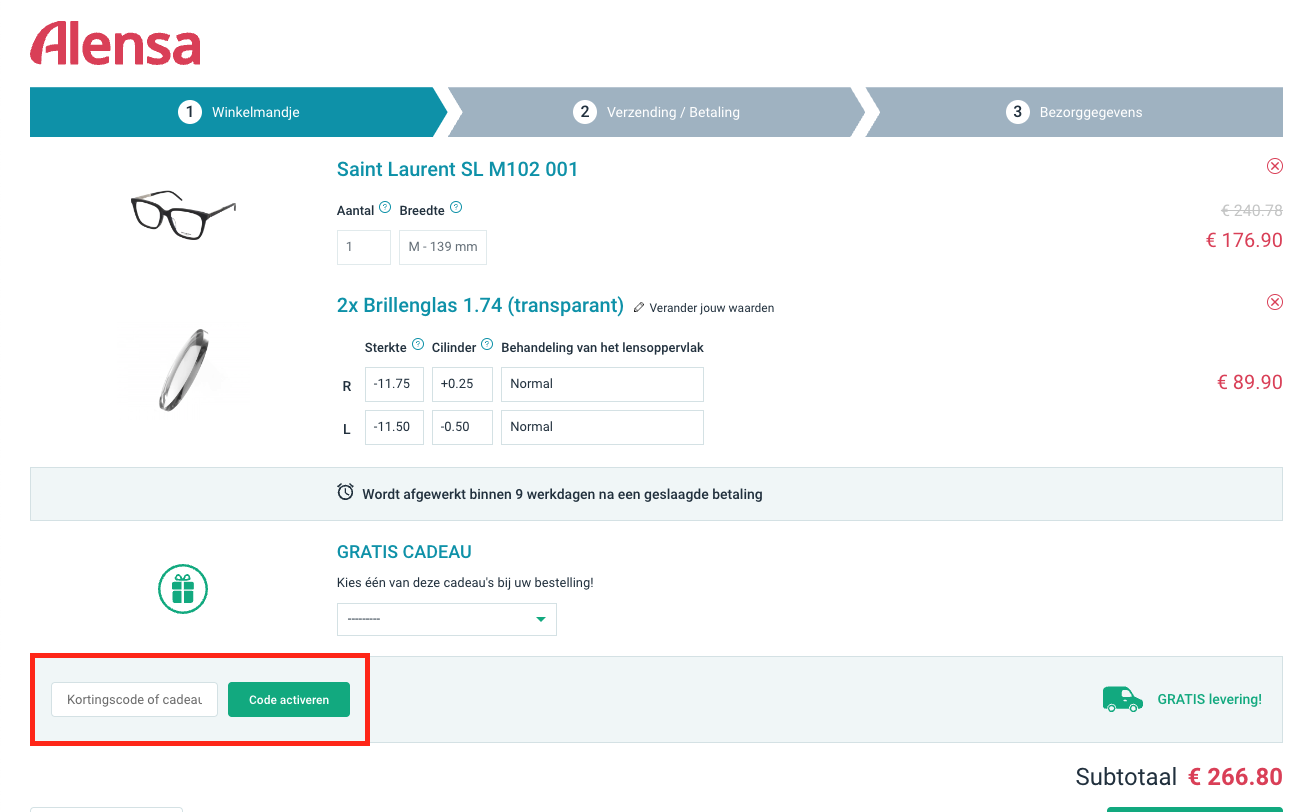Click the Subtotaal € 266.80 amount
Screen dimensions: 1310x812
click(1235, 777)
